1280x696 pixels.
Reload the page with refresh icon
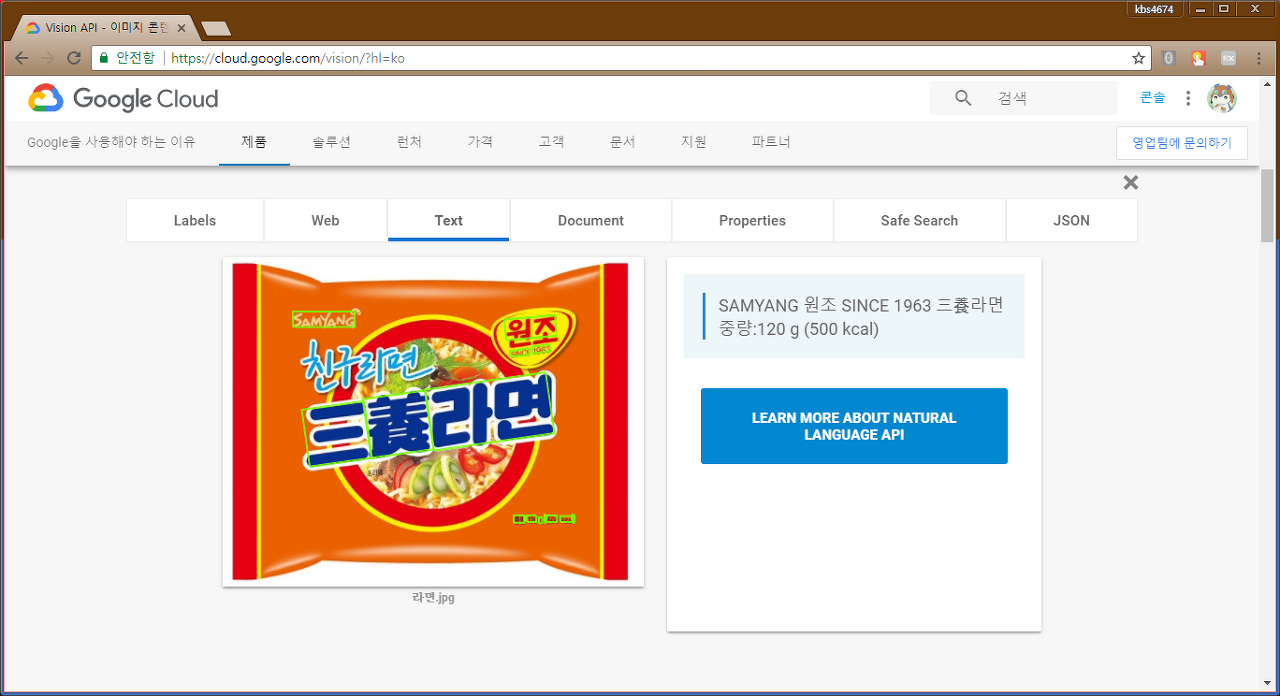click(73, 58)
